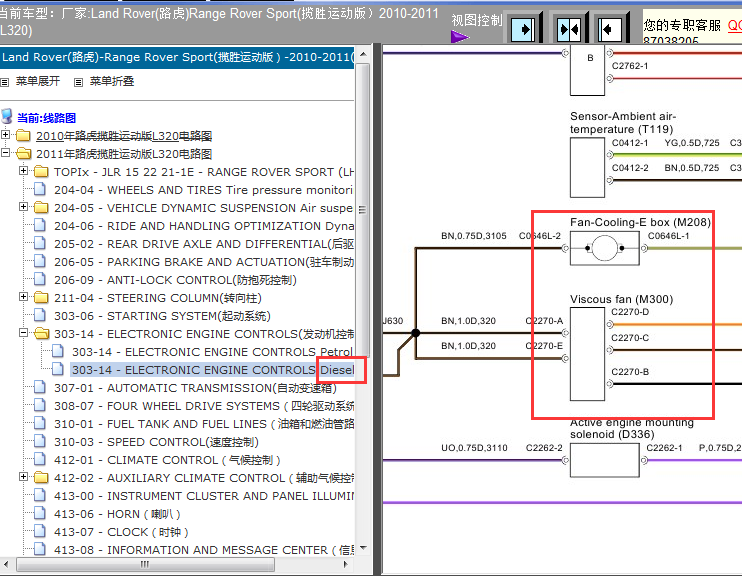Collapse the 303-14 Electronic Engine Controls folder

coord(23,332)
